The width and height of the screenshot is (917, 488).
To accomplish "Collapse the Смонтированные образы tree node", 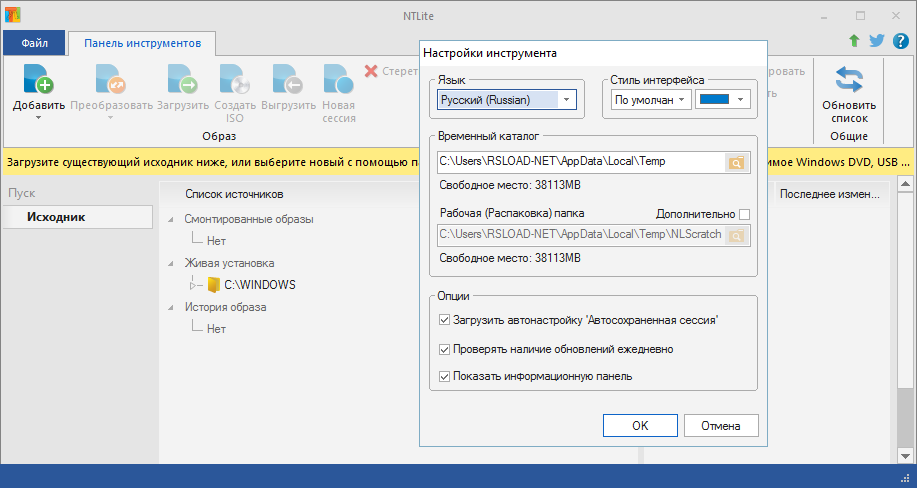I will [171, 219].
